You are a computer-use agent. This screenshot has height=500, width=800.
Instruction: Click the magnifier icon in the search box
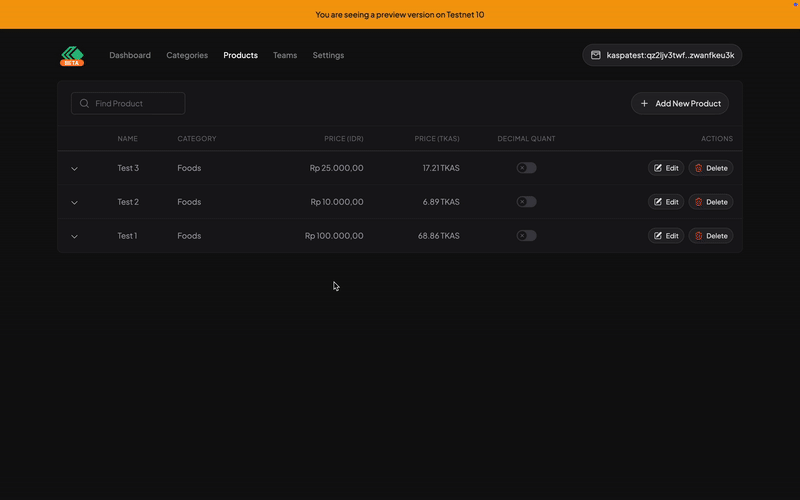pyautogui.click(x=84, y=103)
